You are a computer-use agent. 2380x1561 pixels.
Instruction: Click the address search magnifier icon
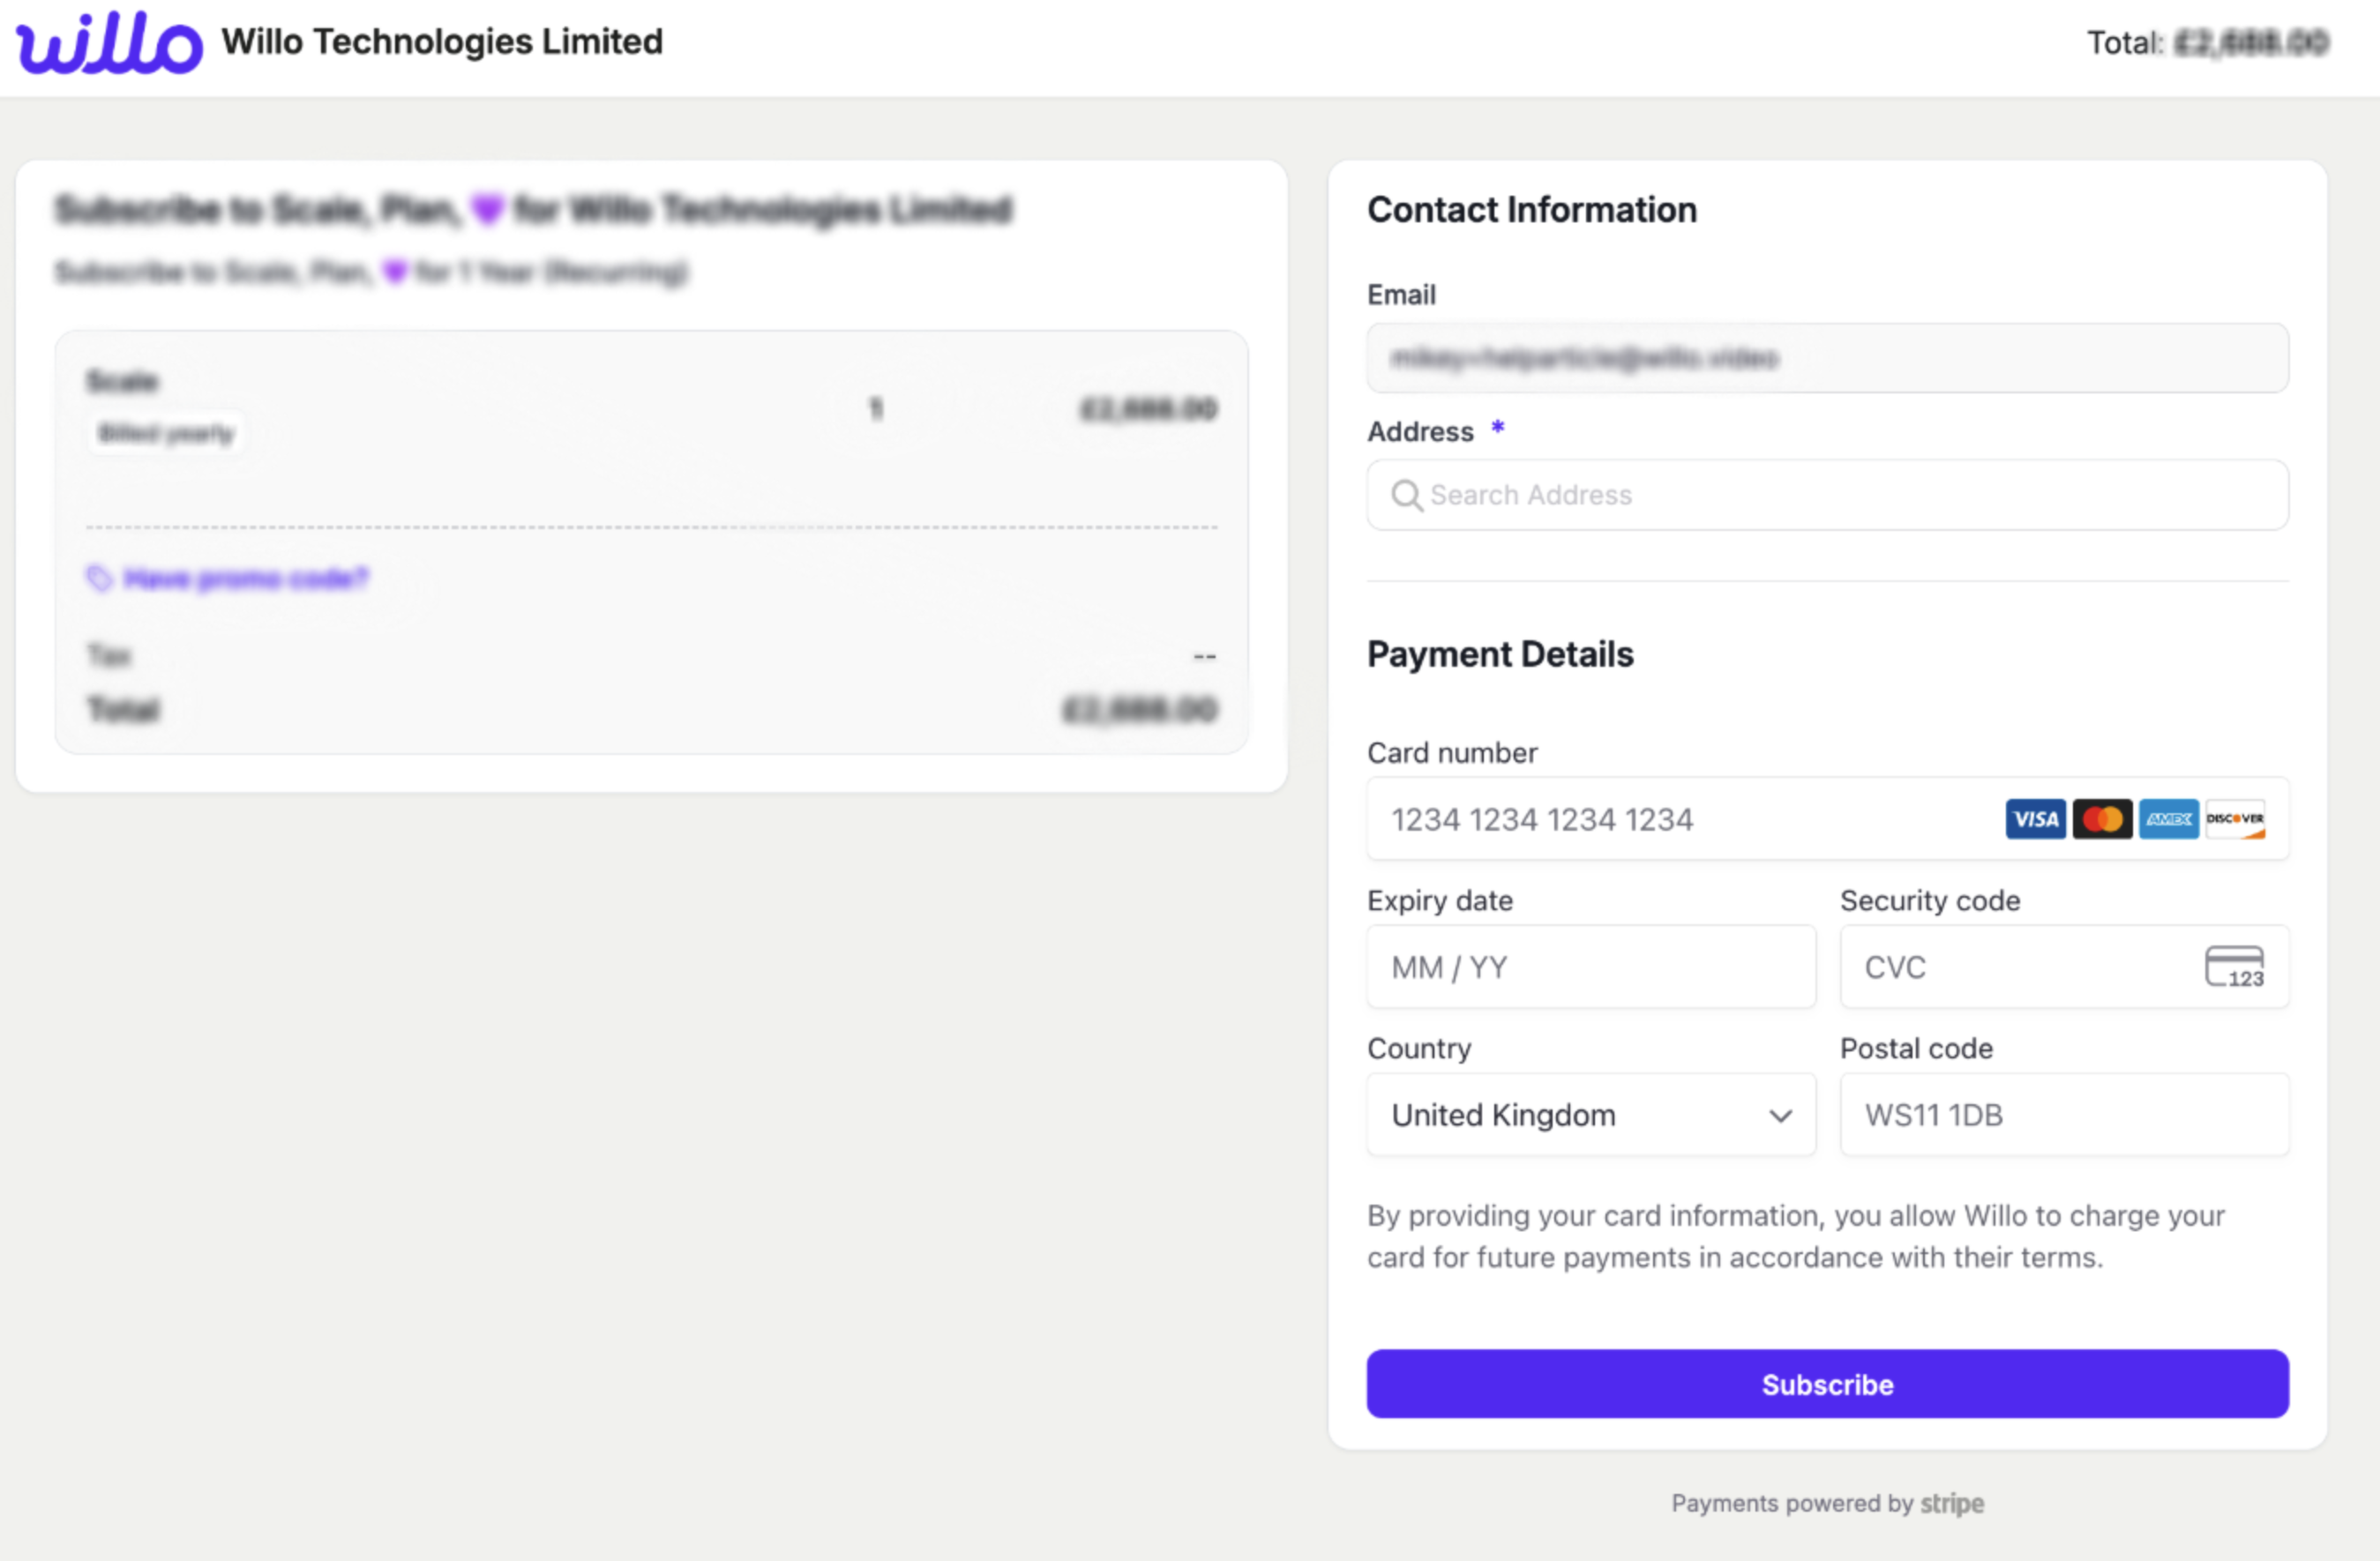[x=1406, y=496]
